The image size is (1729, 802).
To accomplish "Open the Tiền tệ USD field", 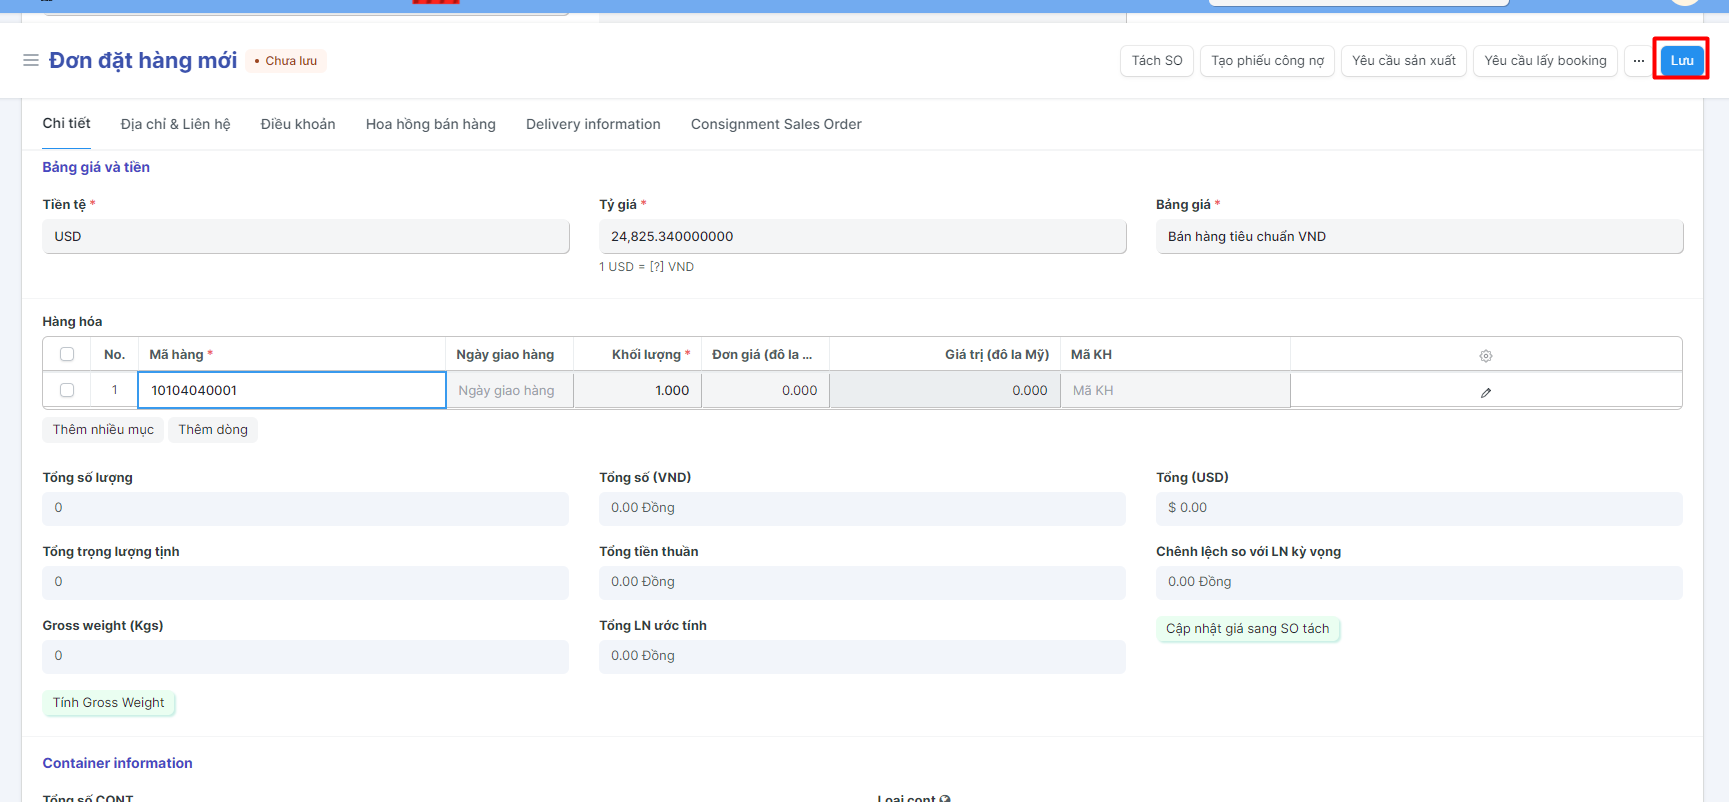I will click(305, 237).
